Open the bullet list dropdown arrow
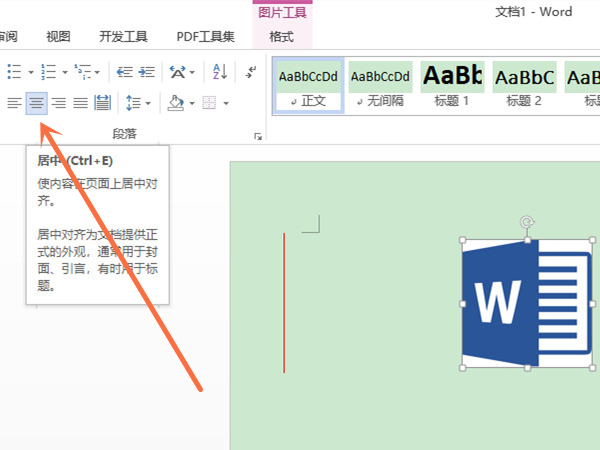Viewport: 600px width, 450px height. pyautogui.click(x=31, y=73)
